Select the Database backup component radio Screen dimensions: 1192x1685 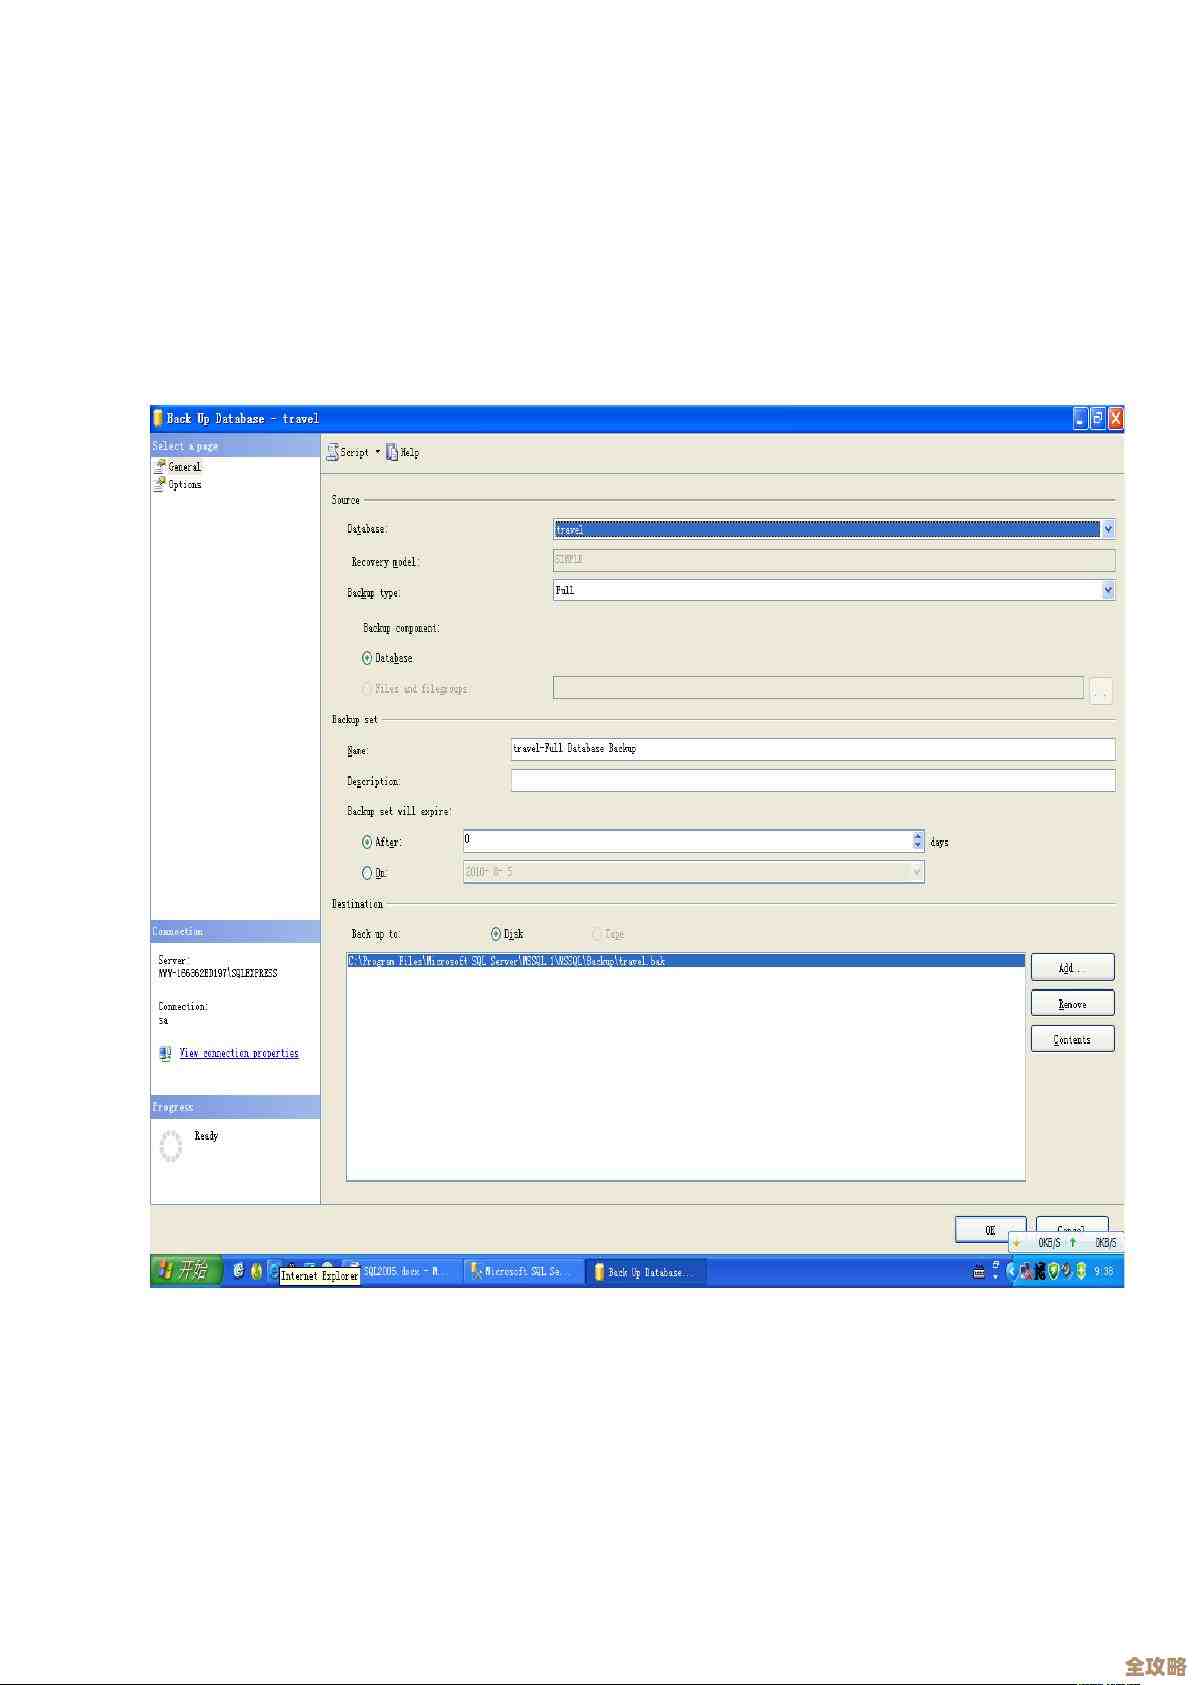[367, 658]
